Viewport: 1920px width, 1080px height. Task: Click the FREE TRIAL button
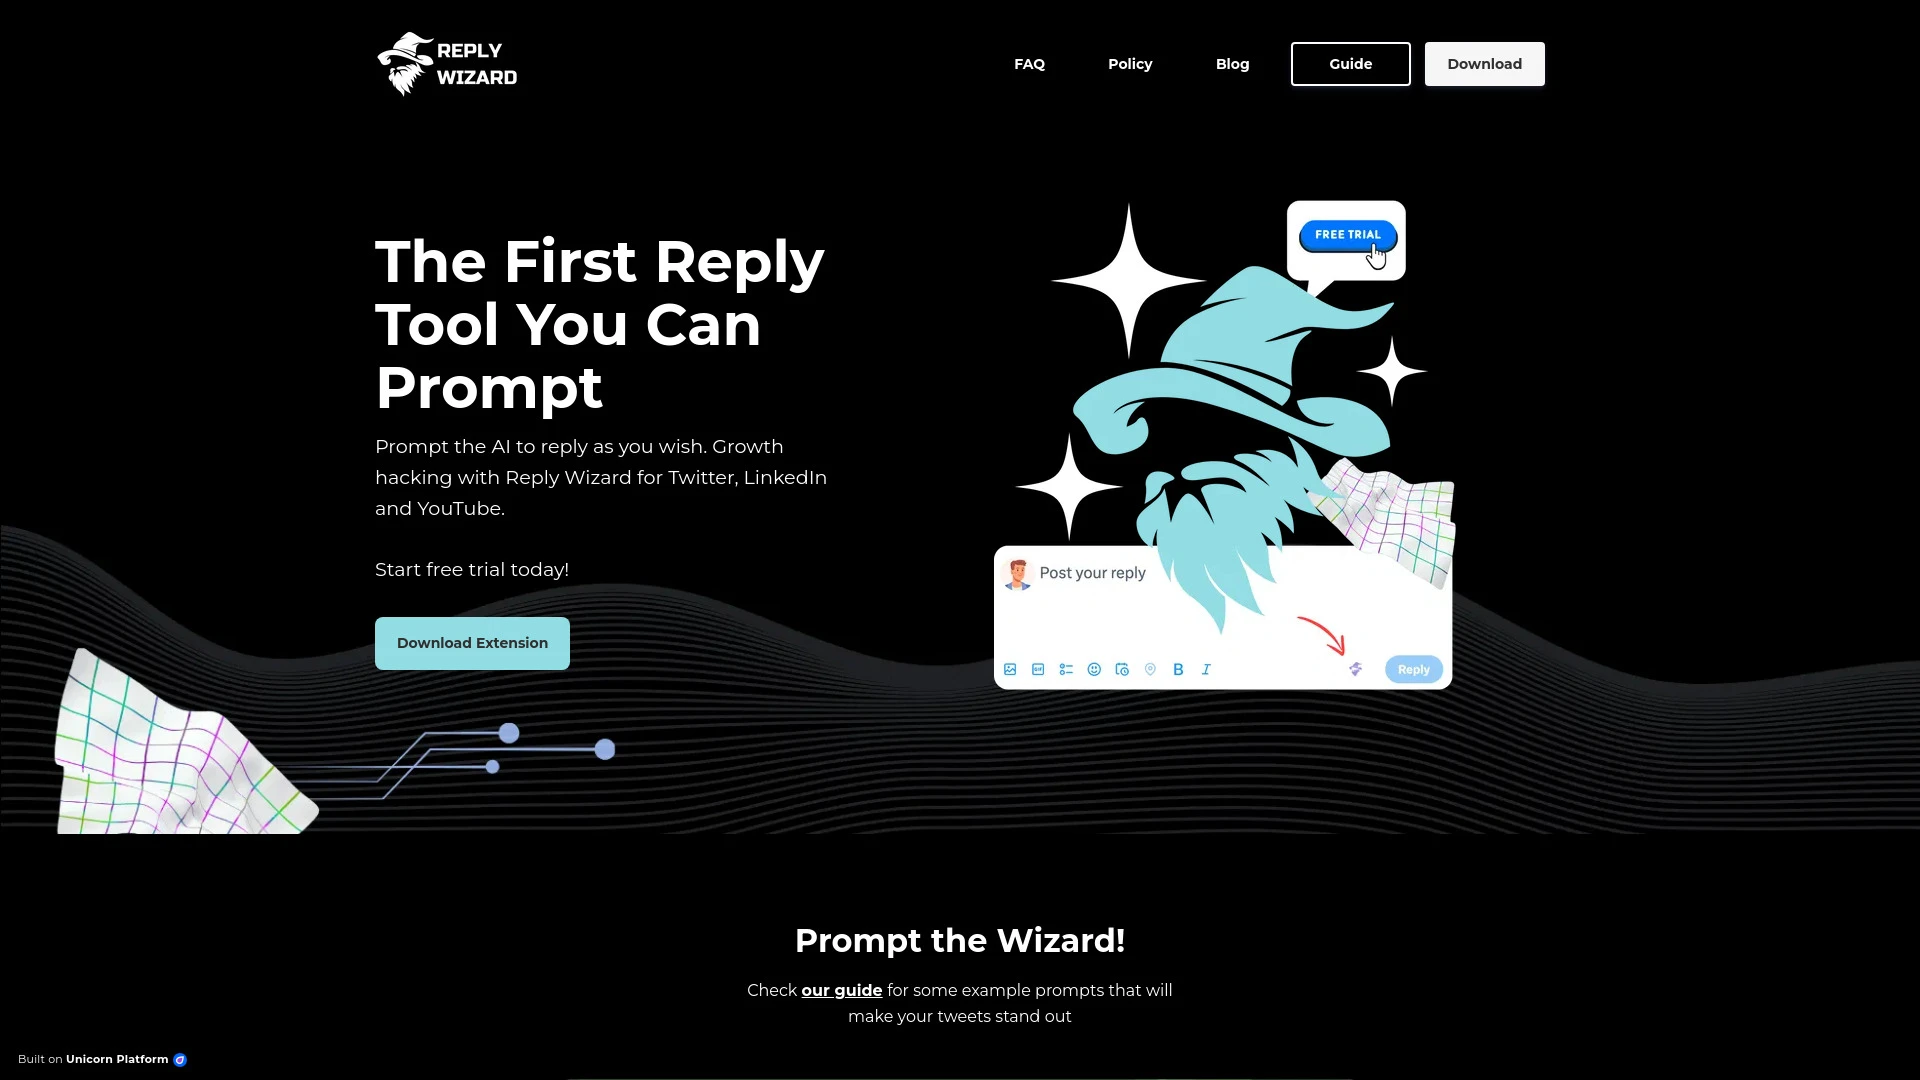(1346, 233)
